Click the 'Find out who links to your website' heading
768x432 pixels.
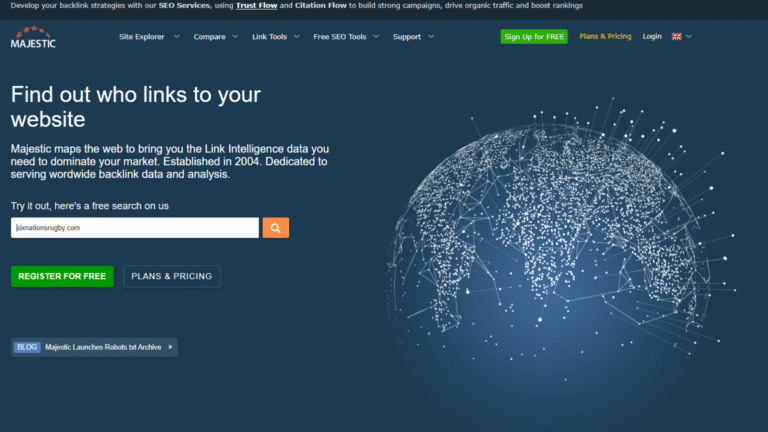pyautogui.click(x=136, y=107)
